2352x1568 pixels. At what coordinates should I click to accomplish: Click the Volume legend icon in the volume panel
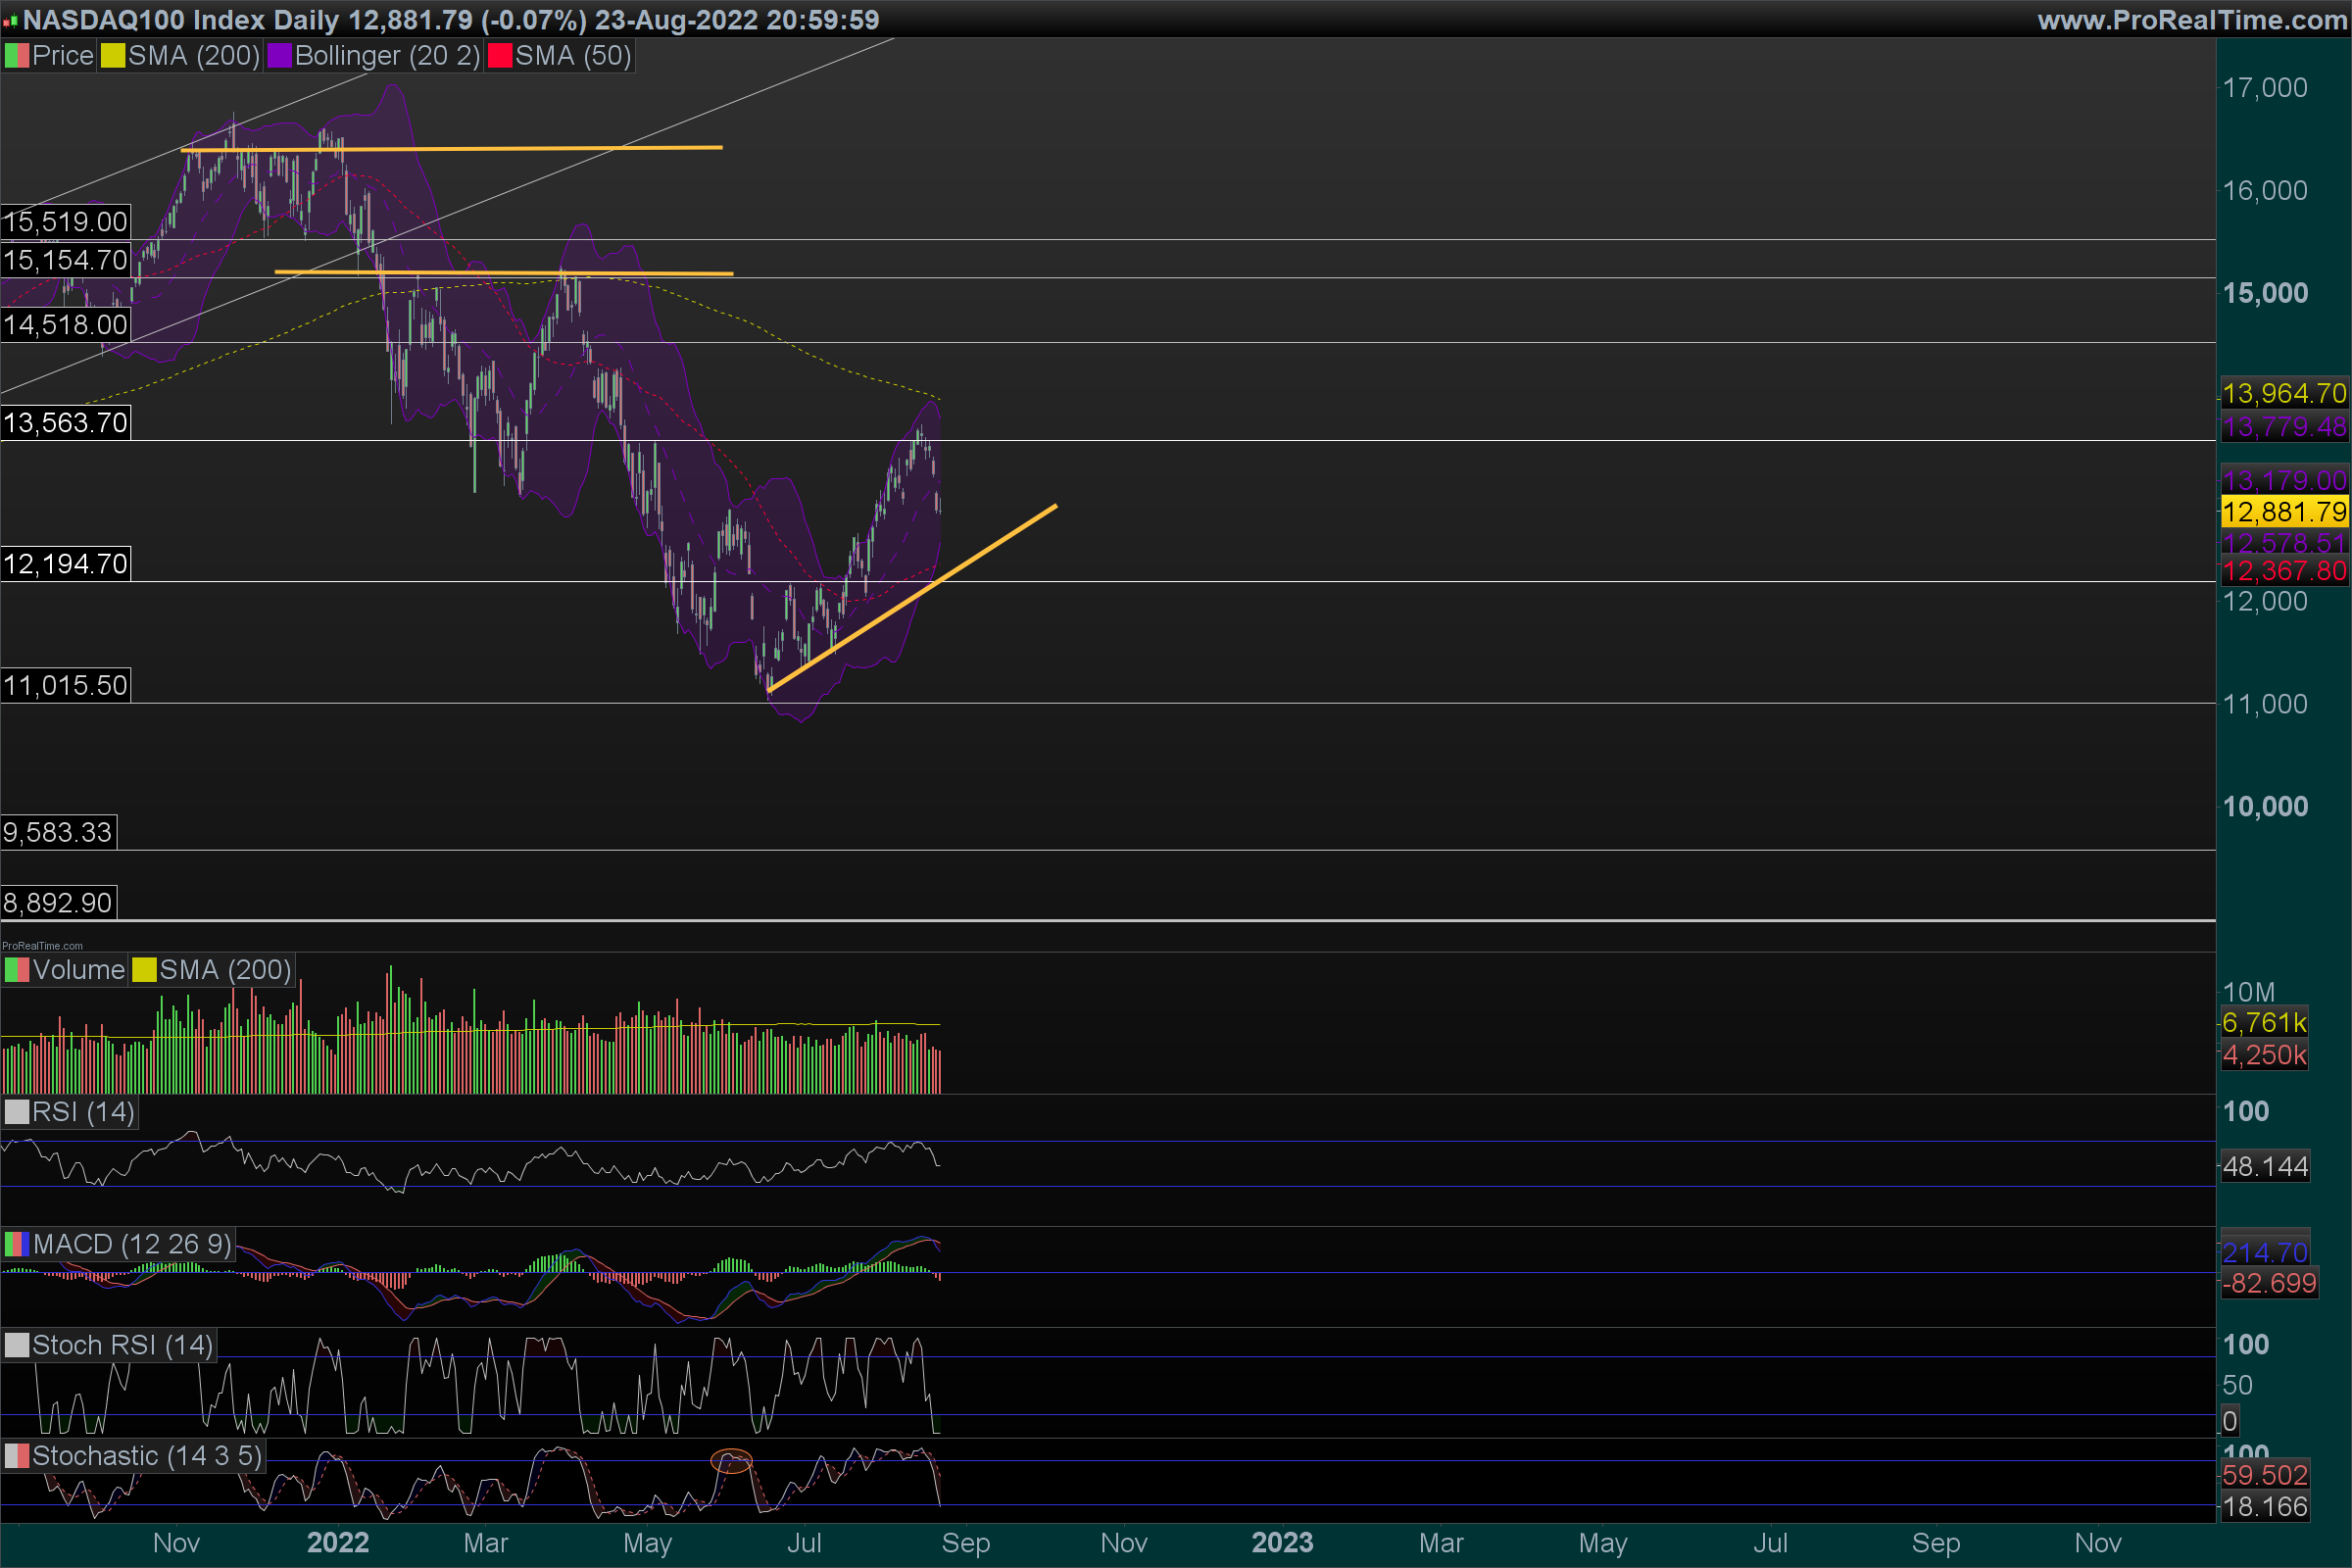coord(17,970)
